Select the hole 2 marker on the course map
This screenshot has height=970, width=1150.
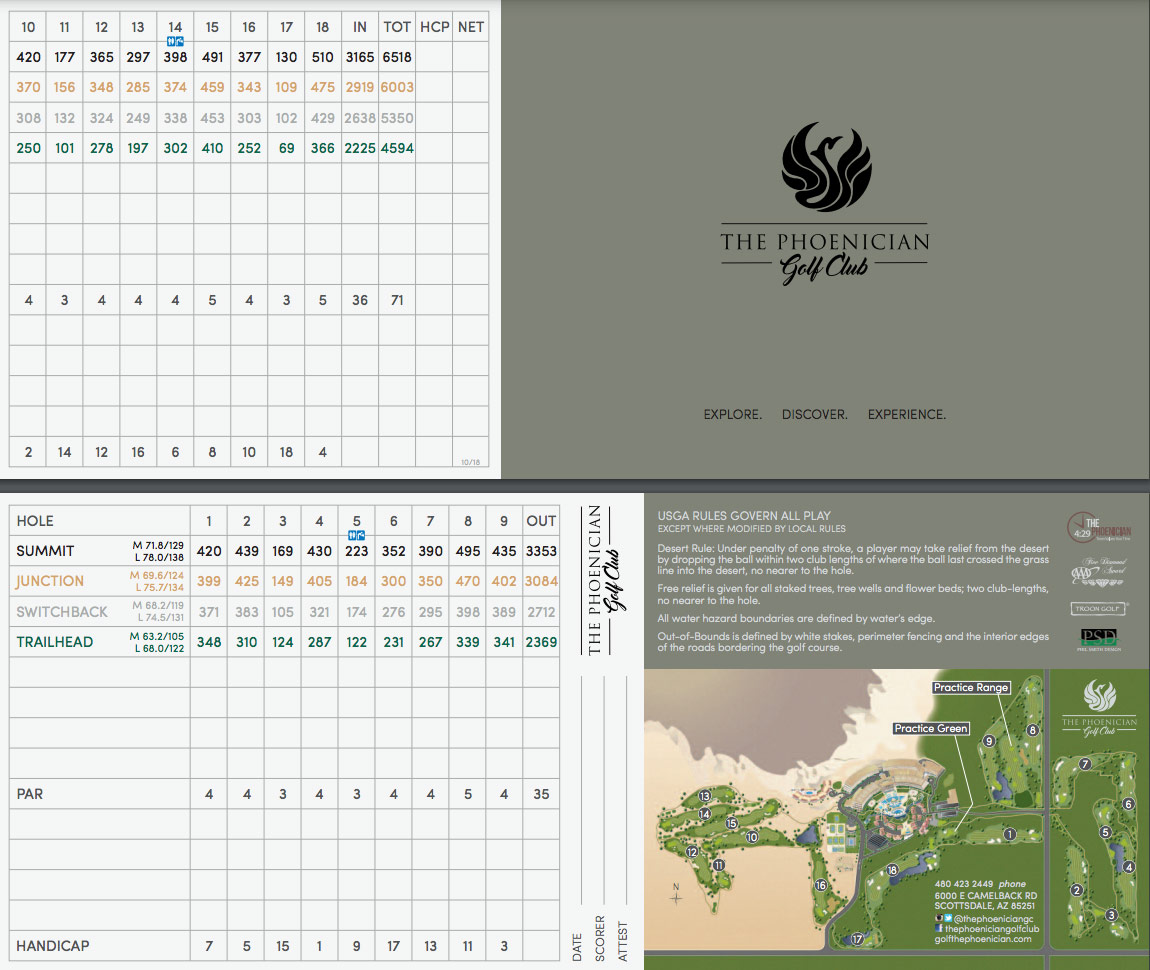point(1077,890)
